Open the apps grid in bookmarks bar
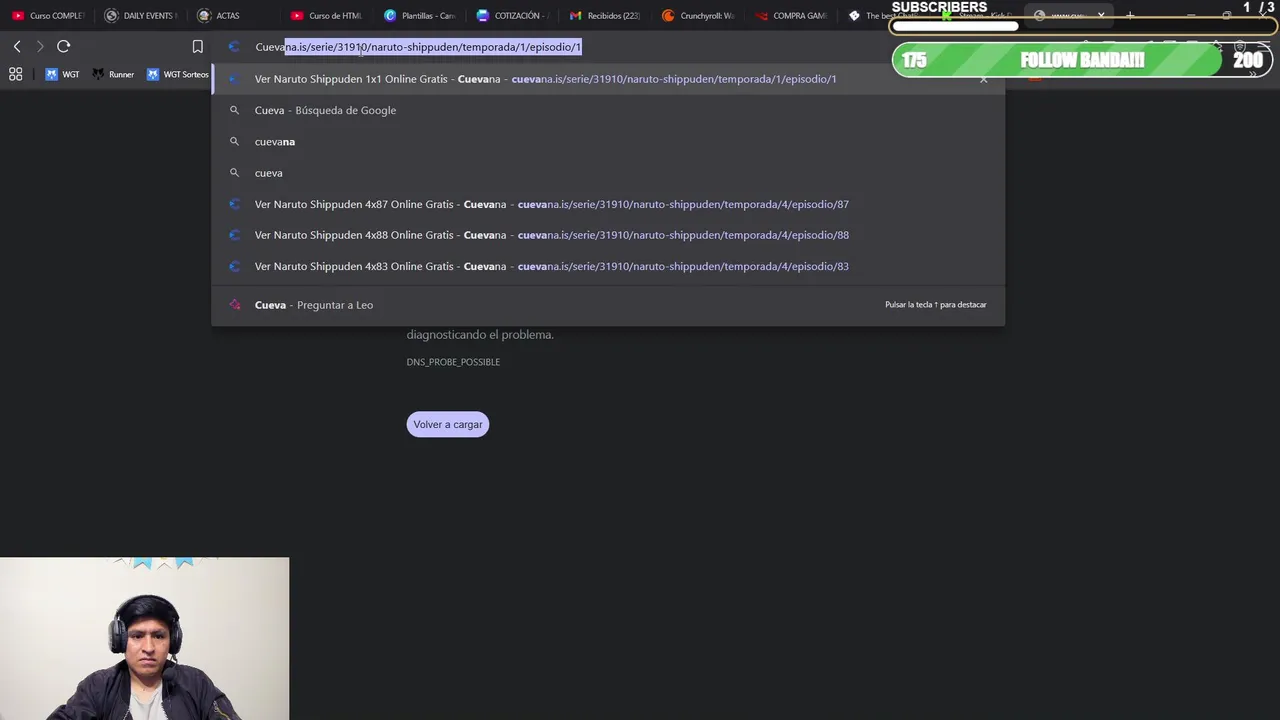Image resolution: width=1280 pixels, height=720 pixels. [16, 74]
